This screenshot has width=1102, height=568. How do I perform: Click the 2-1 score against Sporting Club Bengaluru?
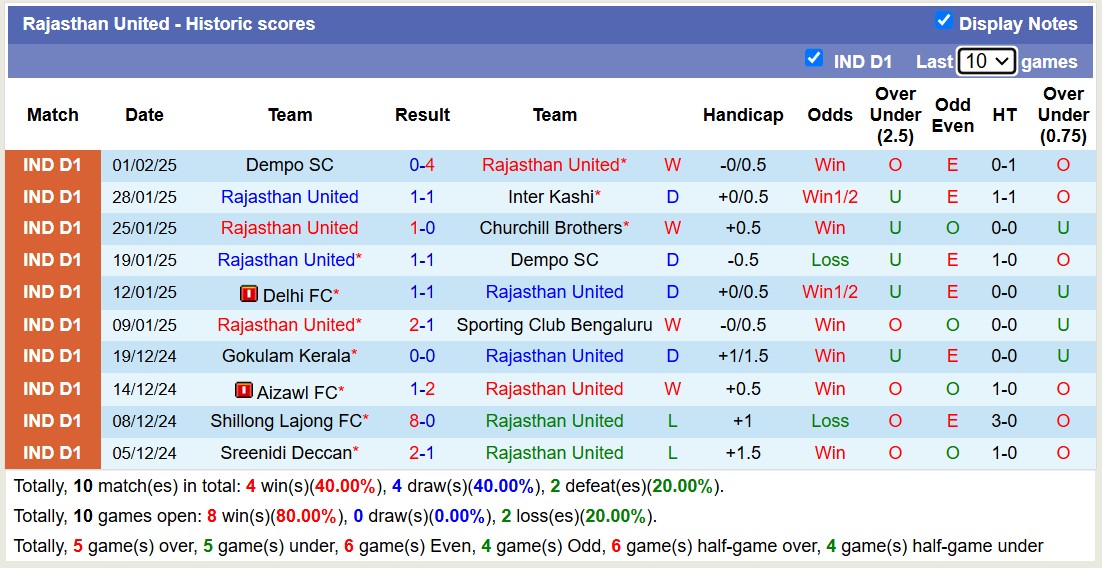pos(422,325)
